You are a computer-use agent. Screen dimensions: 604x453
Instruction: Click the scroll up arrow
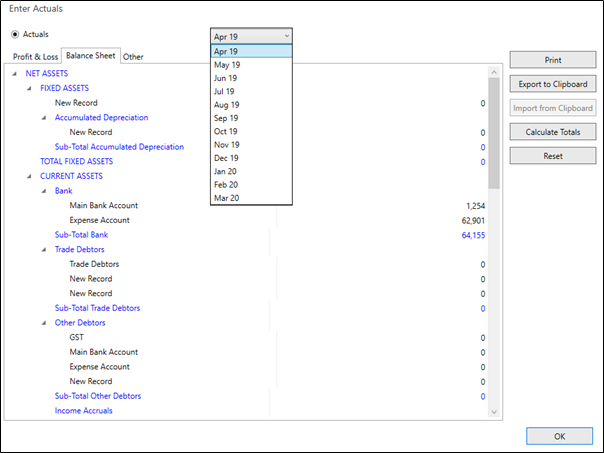494,72
